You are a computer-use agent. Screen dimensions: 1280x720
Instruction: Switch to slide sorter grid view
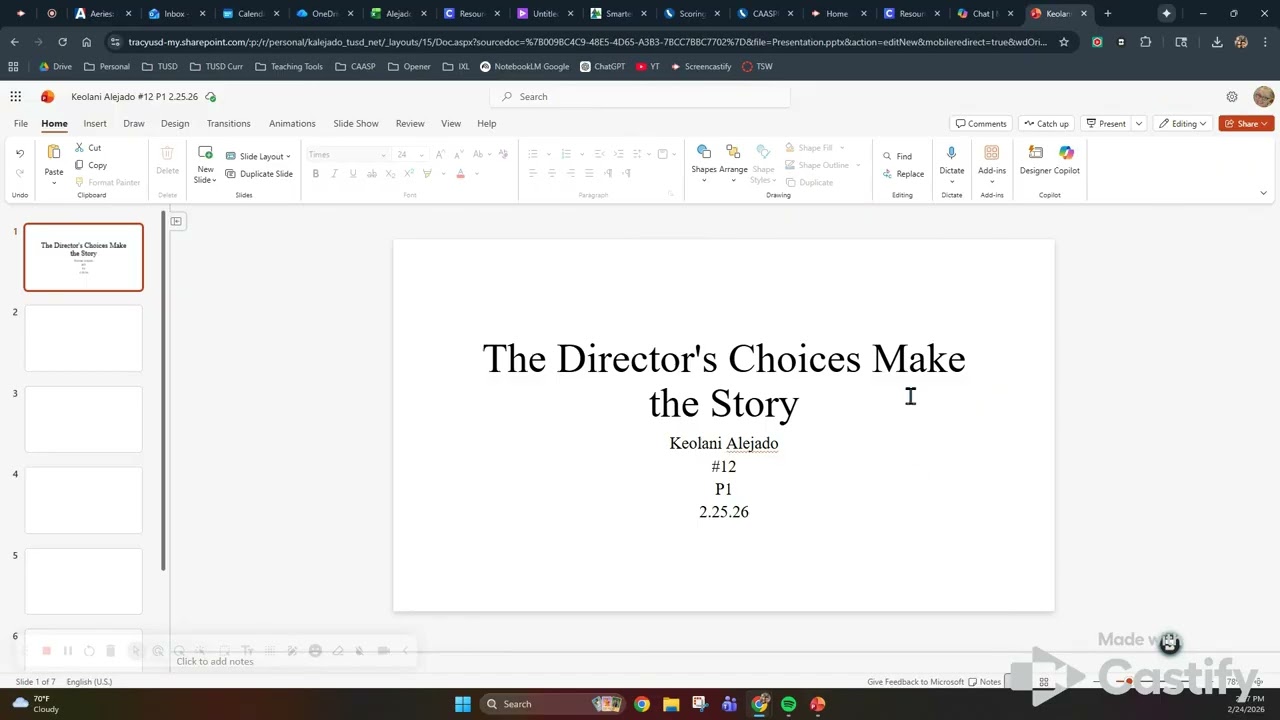[1043, 682]
